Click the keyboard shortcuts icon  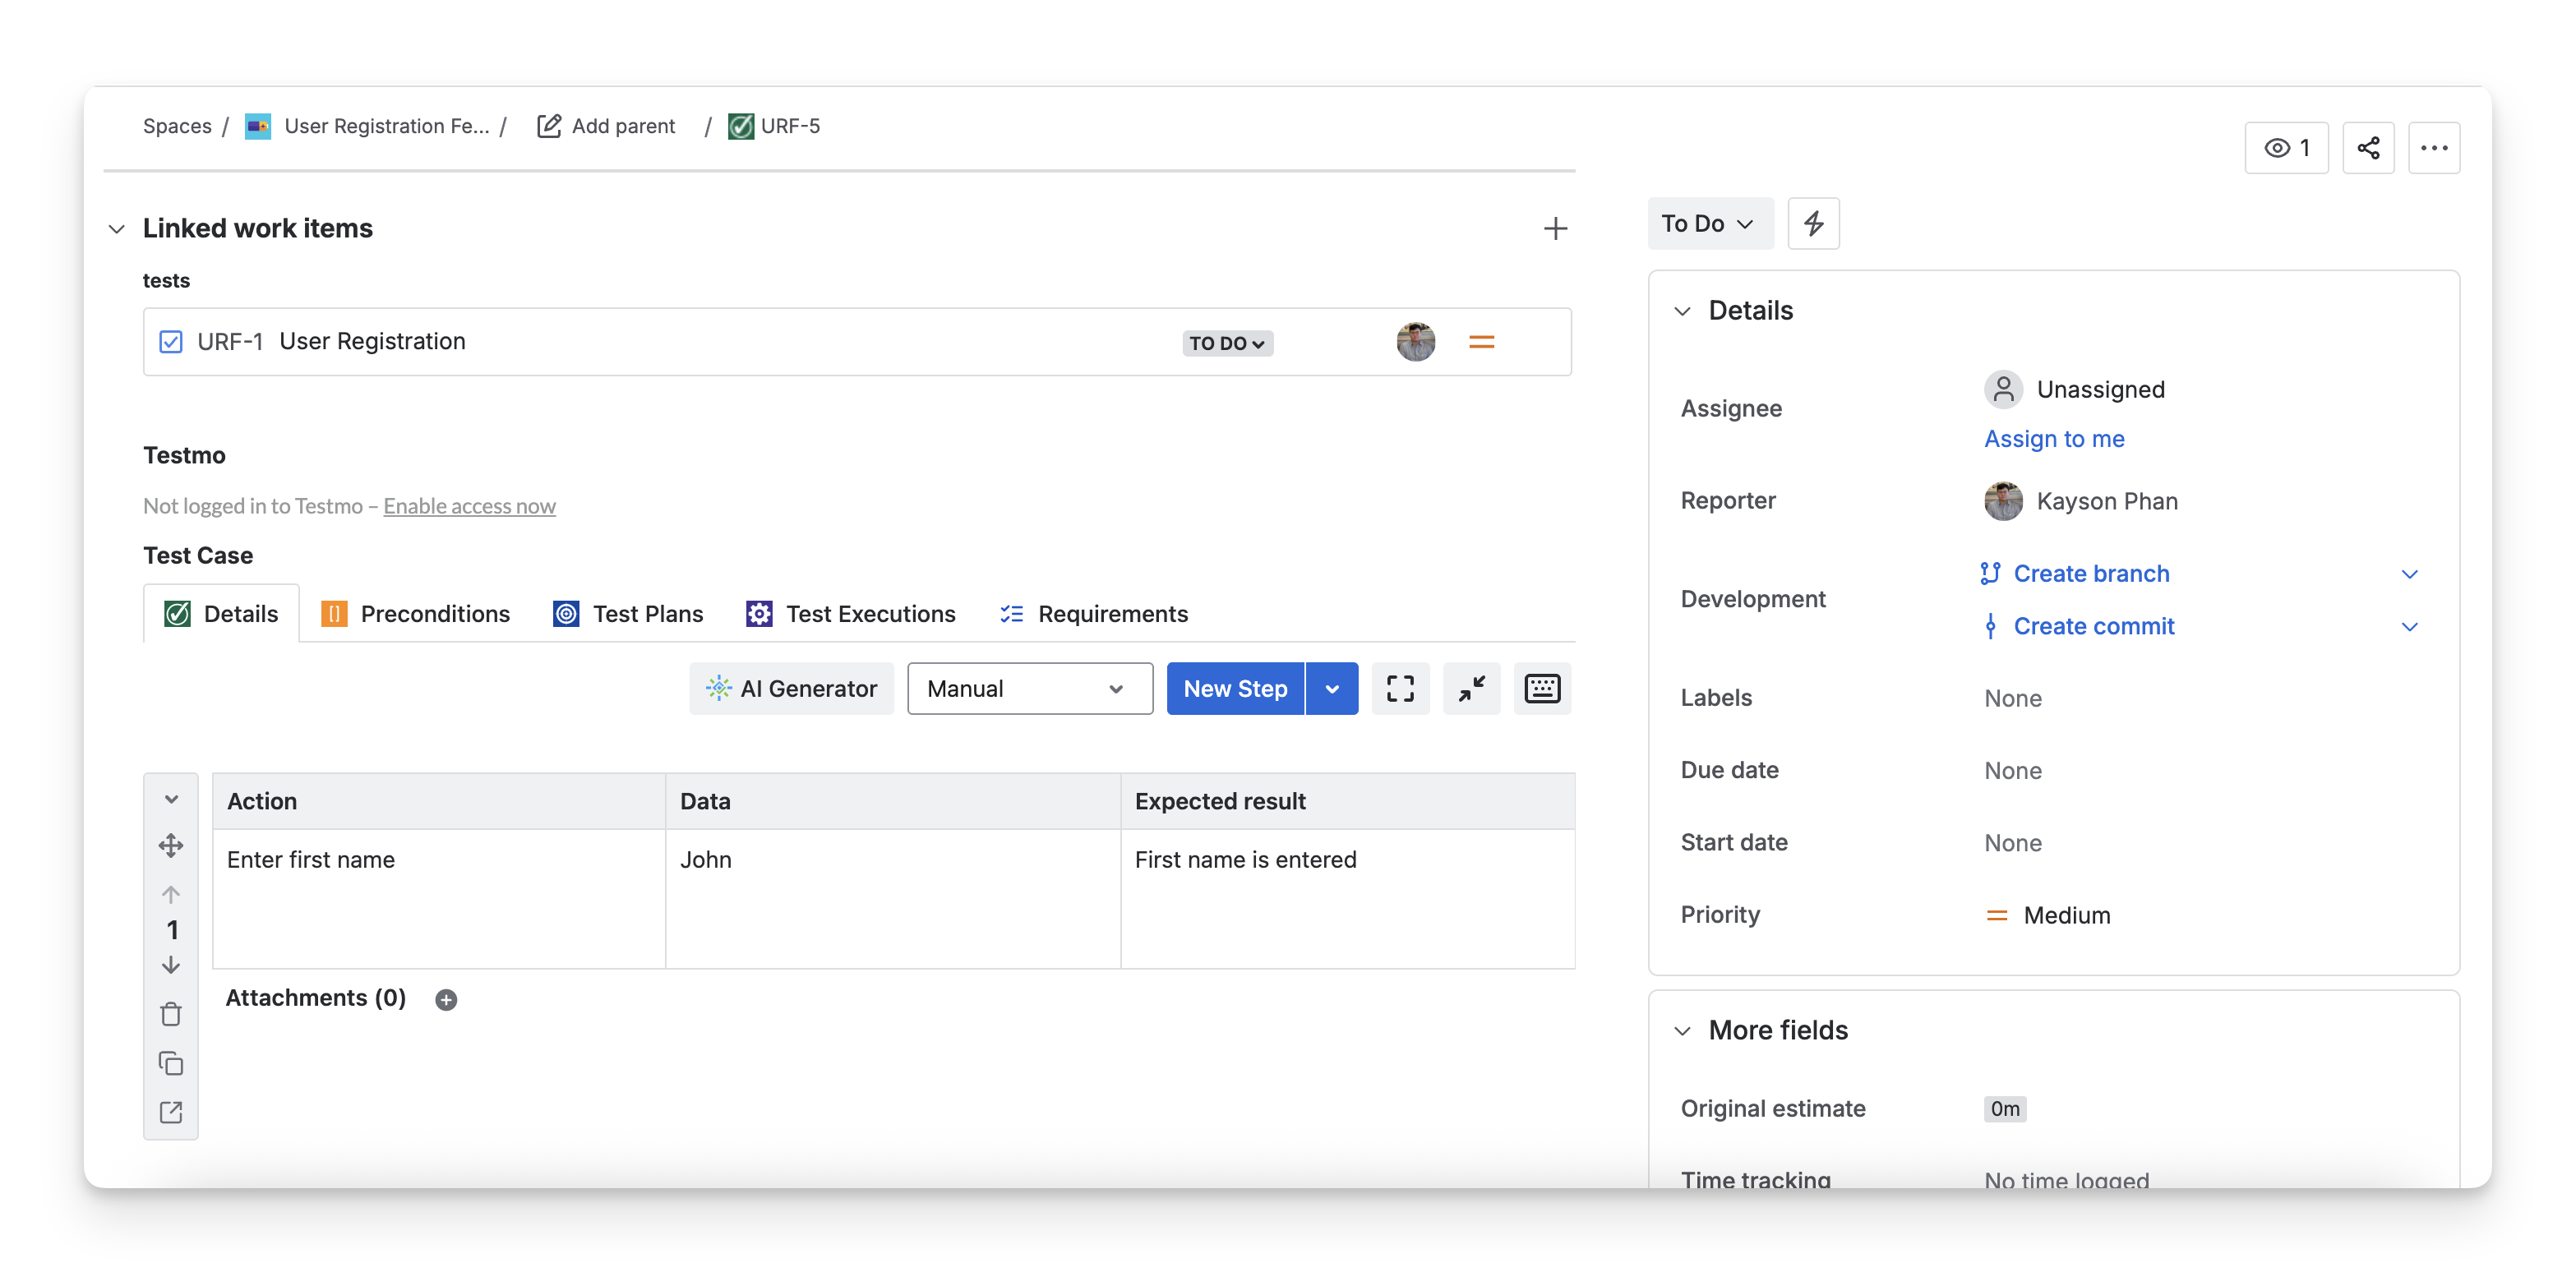1541,688
